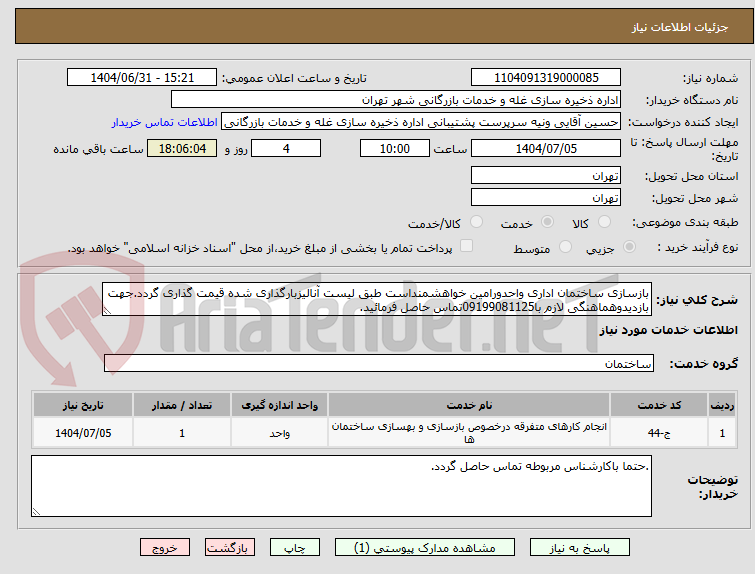
Task: Click the buyer notes text area
Action: pyautogui.click(x=341, y=486)
